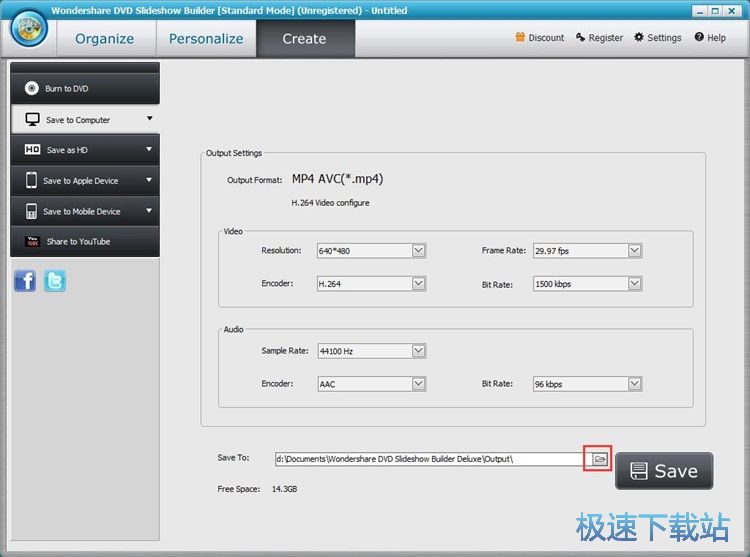Click the HD badge icon
The image size is (750, 557).
click(x=33, y=150)
